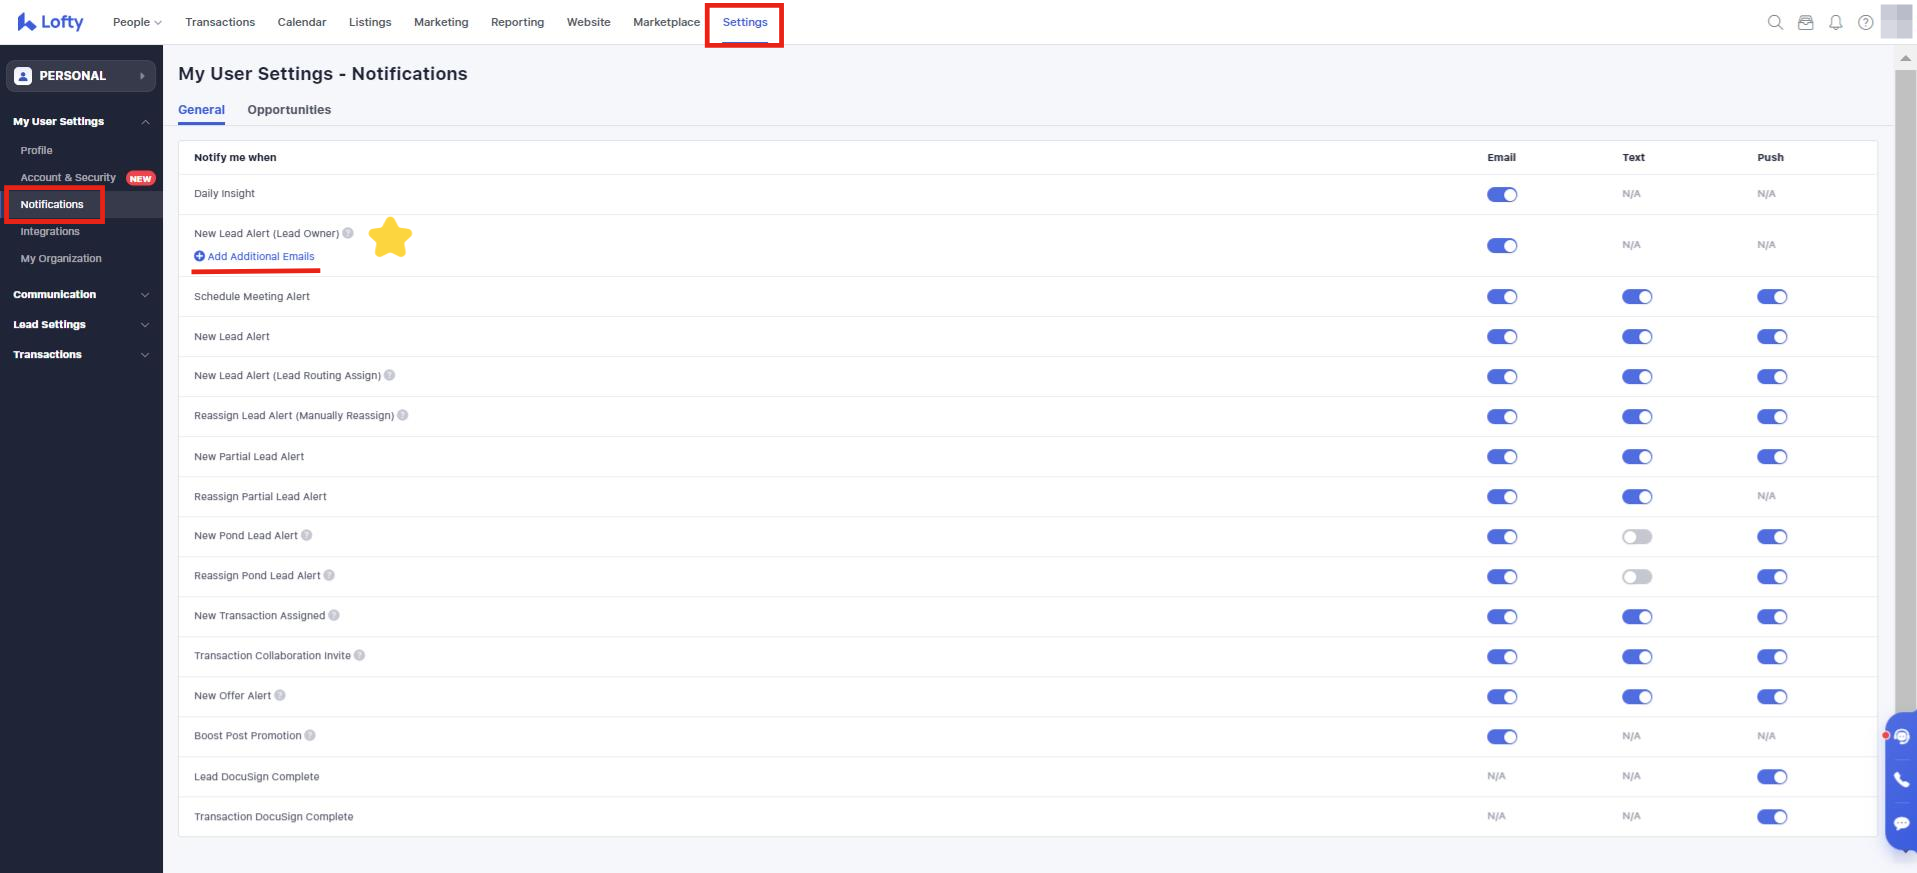Click the help question mark icon

(1865, 22)
